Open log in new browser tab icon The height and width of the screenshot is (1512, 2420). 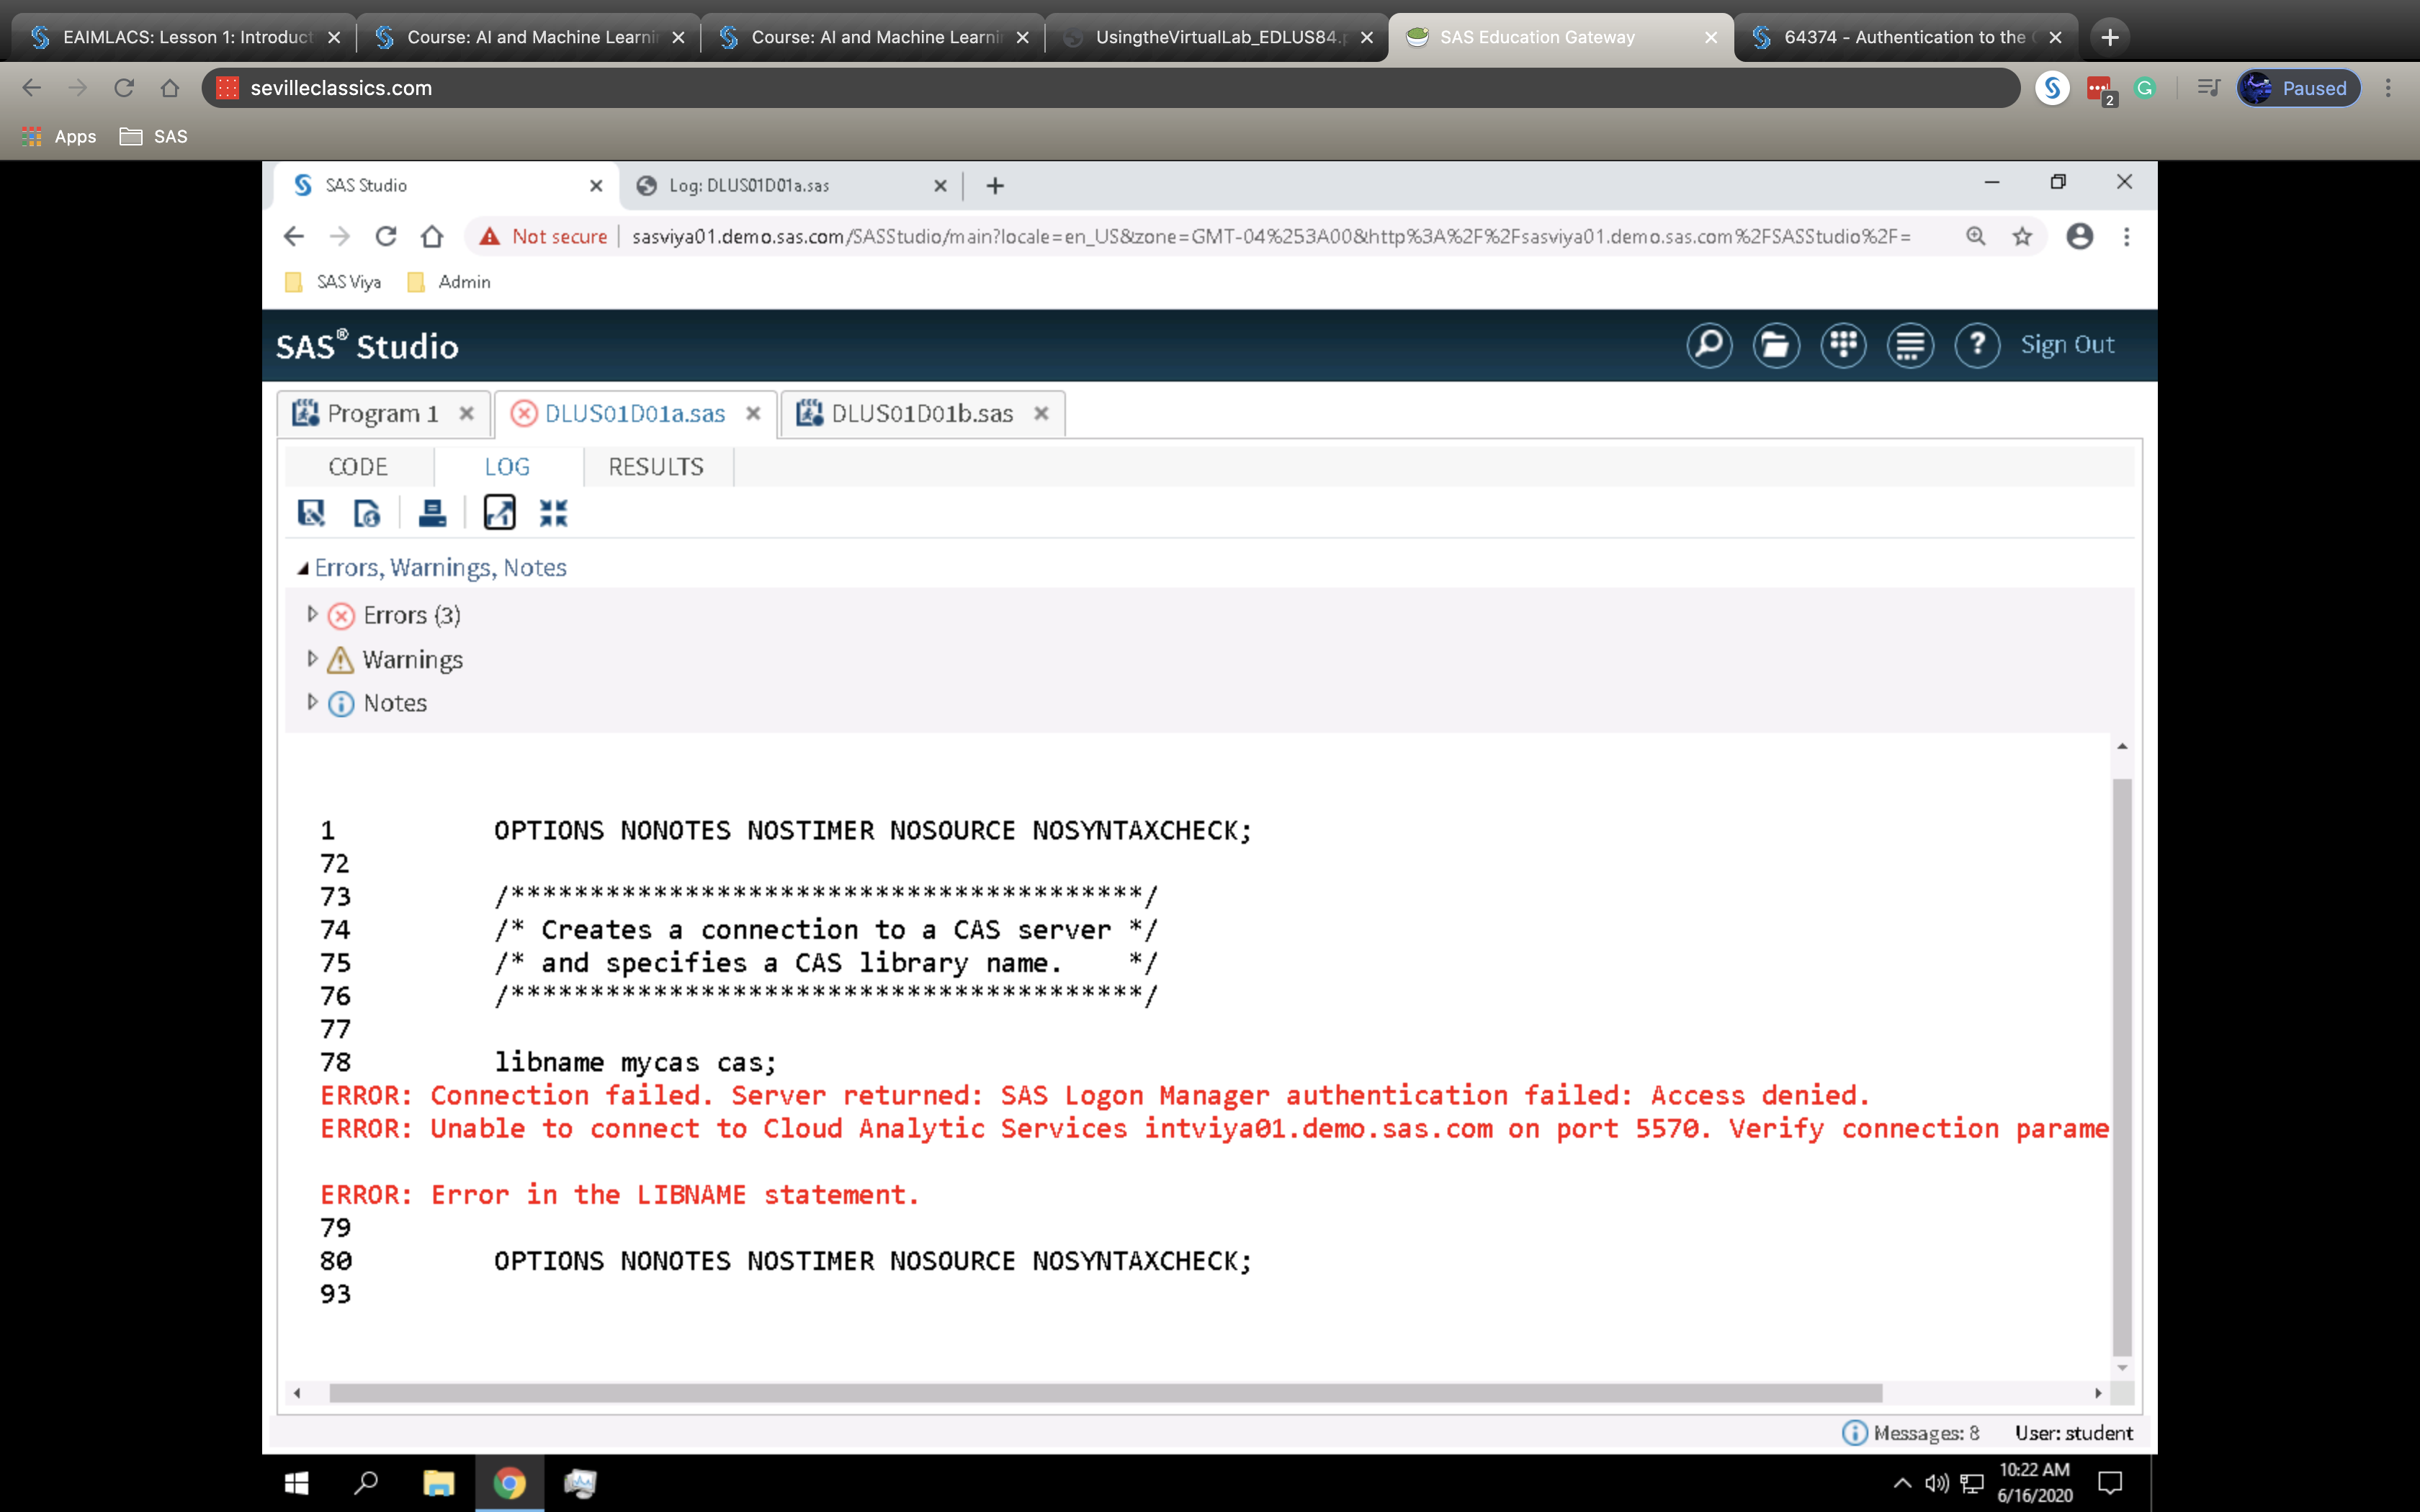(499, 512)
